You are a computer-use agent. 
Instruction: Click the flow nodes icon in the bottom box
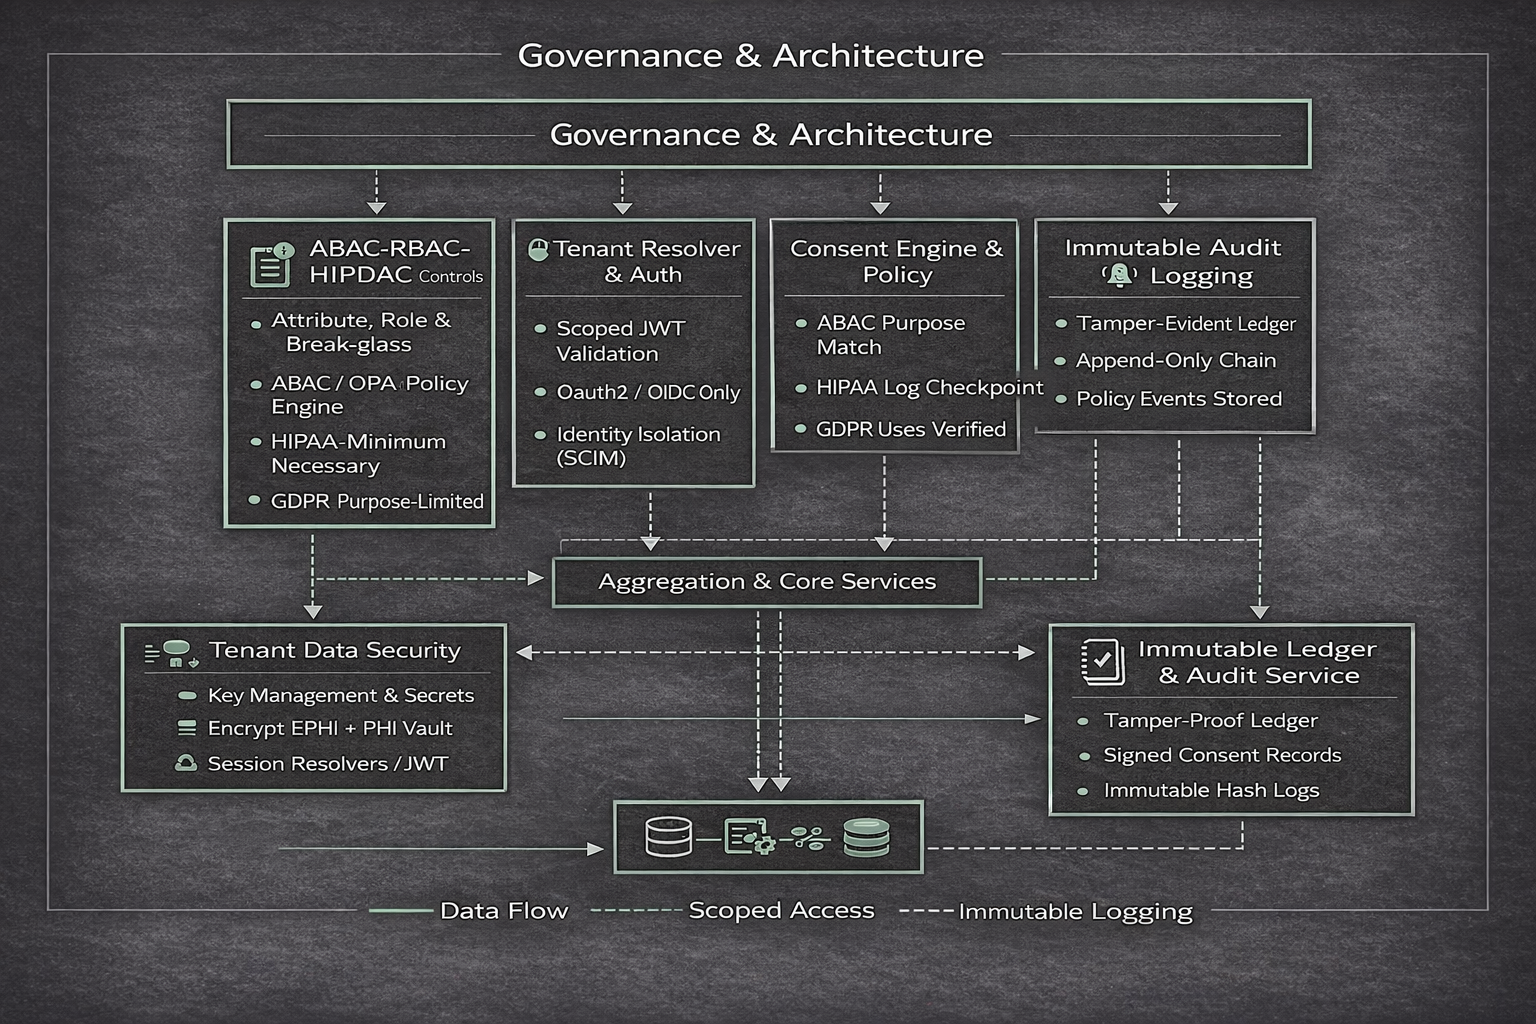[x=808, y=838]
